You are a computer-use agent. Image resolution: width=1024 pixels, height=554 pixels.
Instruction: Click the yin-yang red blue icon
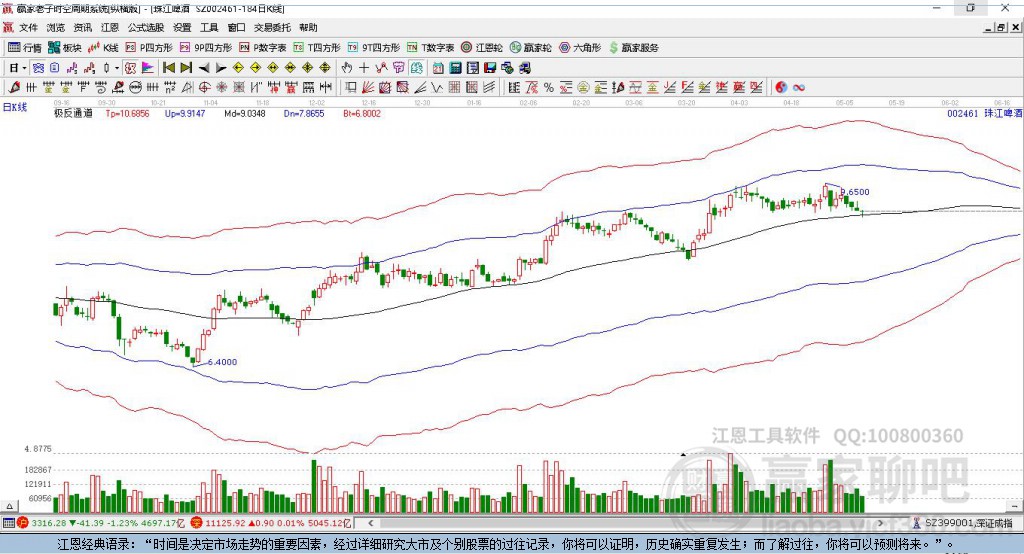coord(781,87)
